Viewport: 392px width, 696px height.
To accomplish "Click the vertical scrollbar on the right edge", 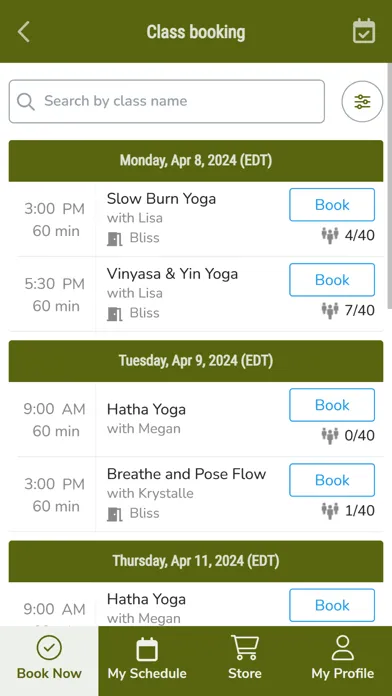I will coord(390,186).
